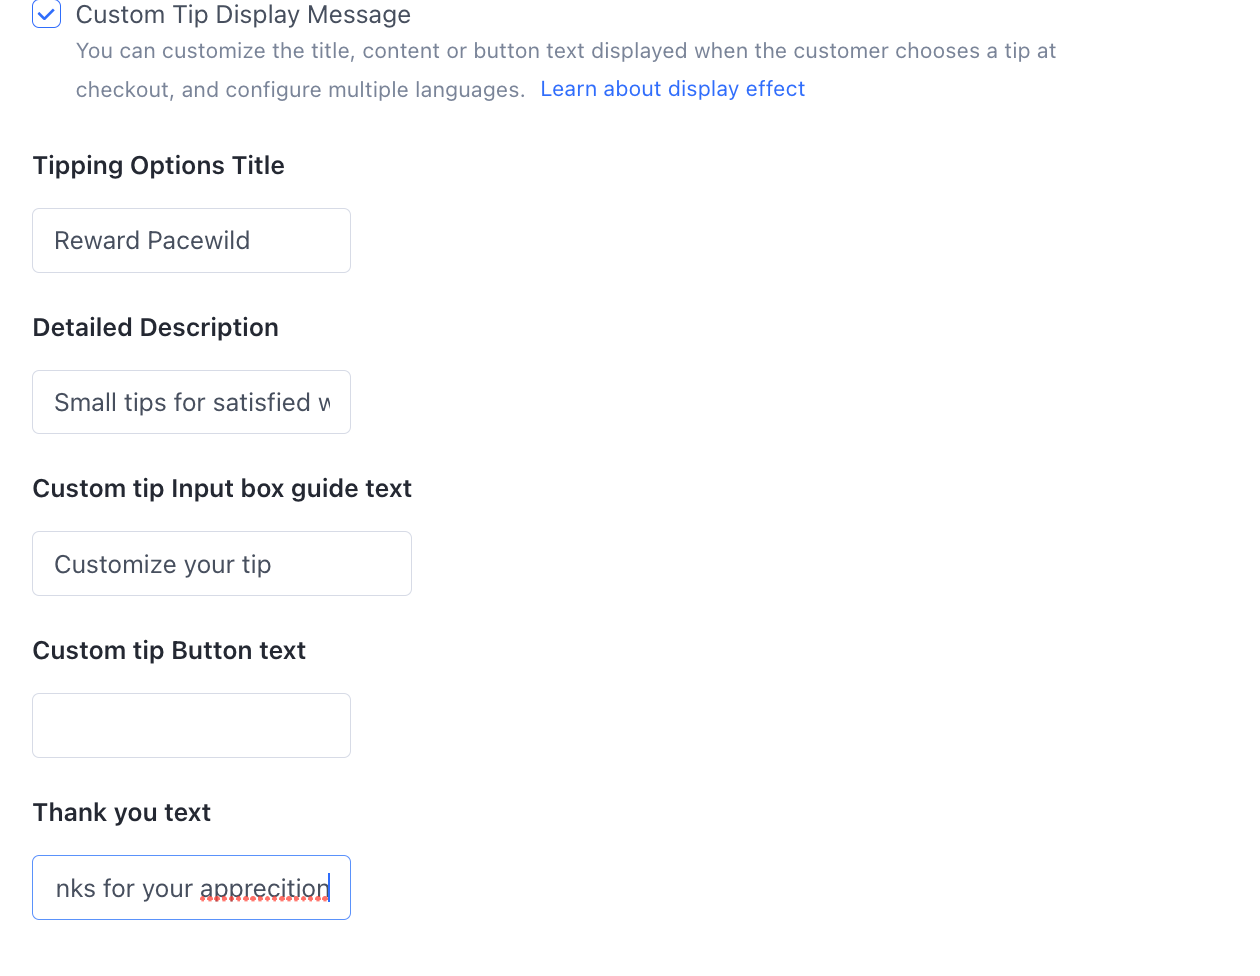This screenshot has height=976, width=1260.
Task: Click the empty Custom tip Button text field
Action: (191, 726)
